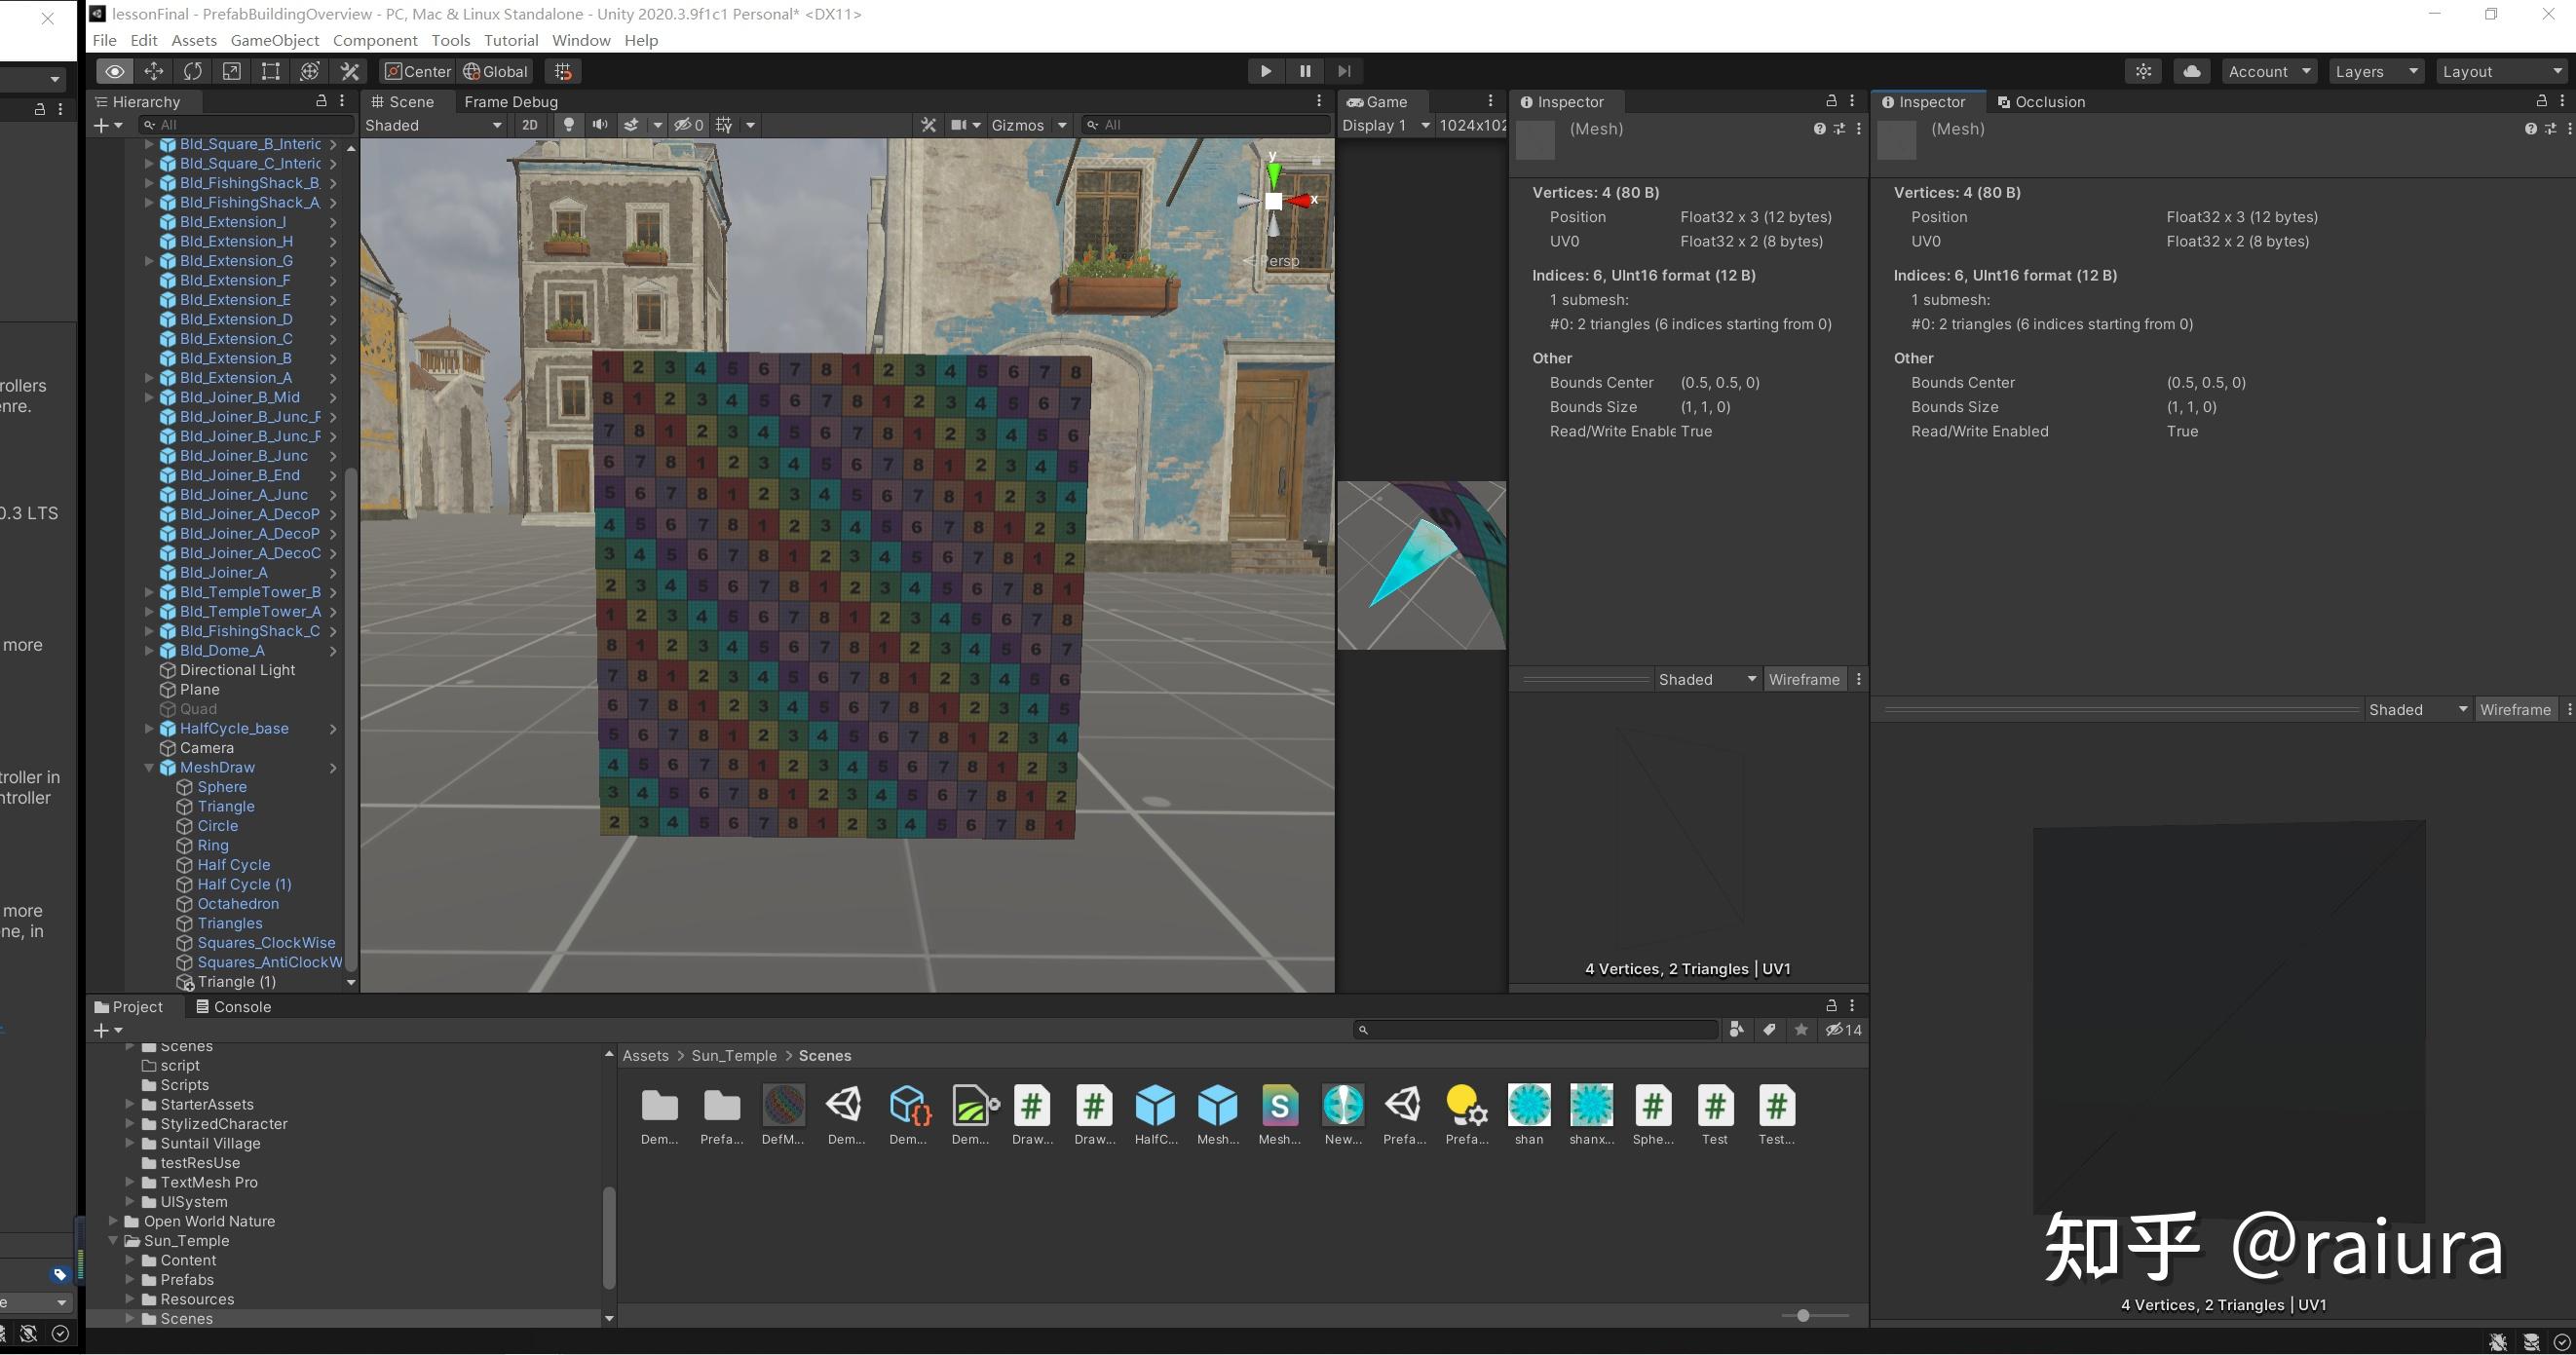
Task: Click the cloud services icon near Account
Action: tap(2191, 71)
